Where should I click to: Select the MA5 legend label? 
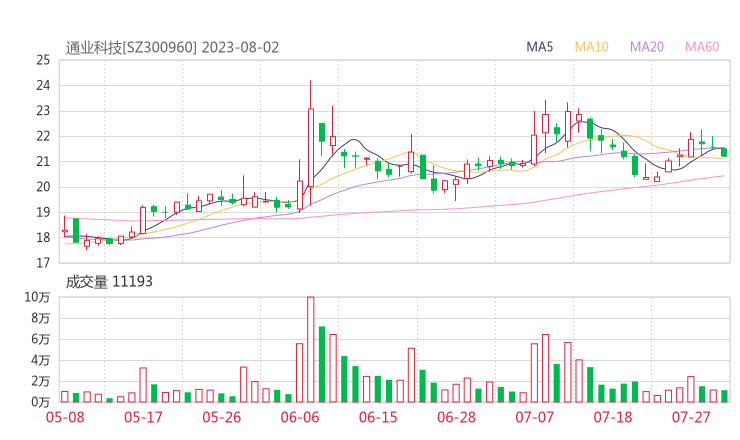tap(539, 47)
